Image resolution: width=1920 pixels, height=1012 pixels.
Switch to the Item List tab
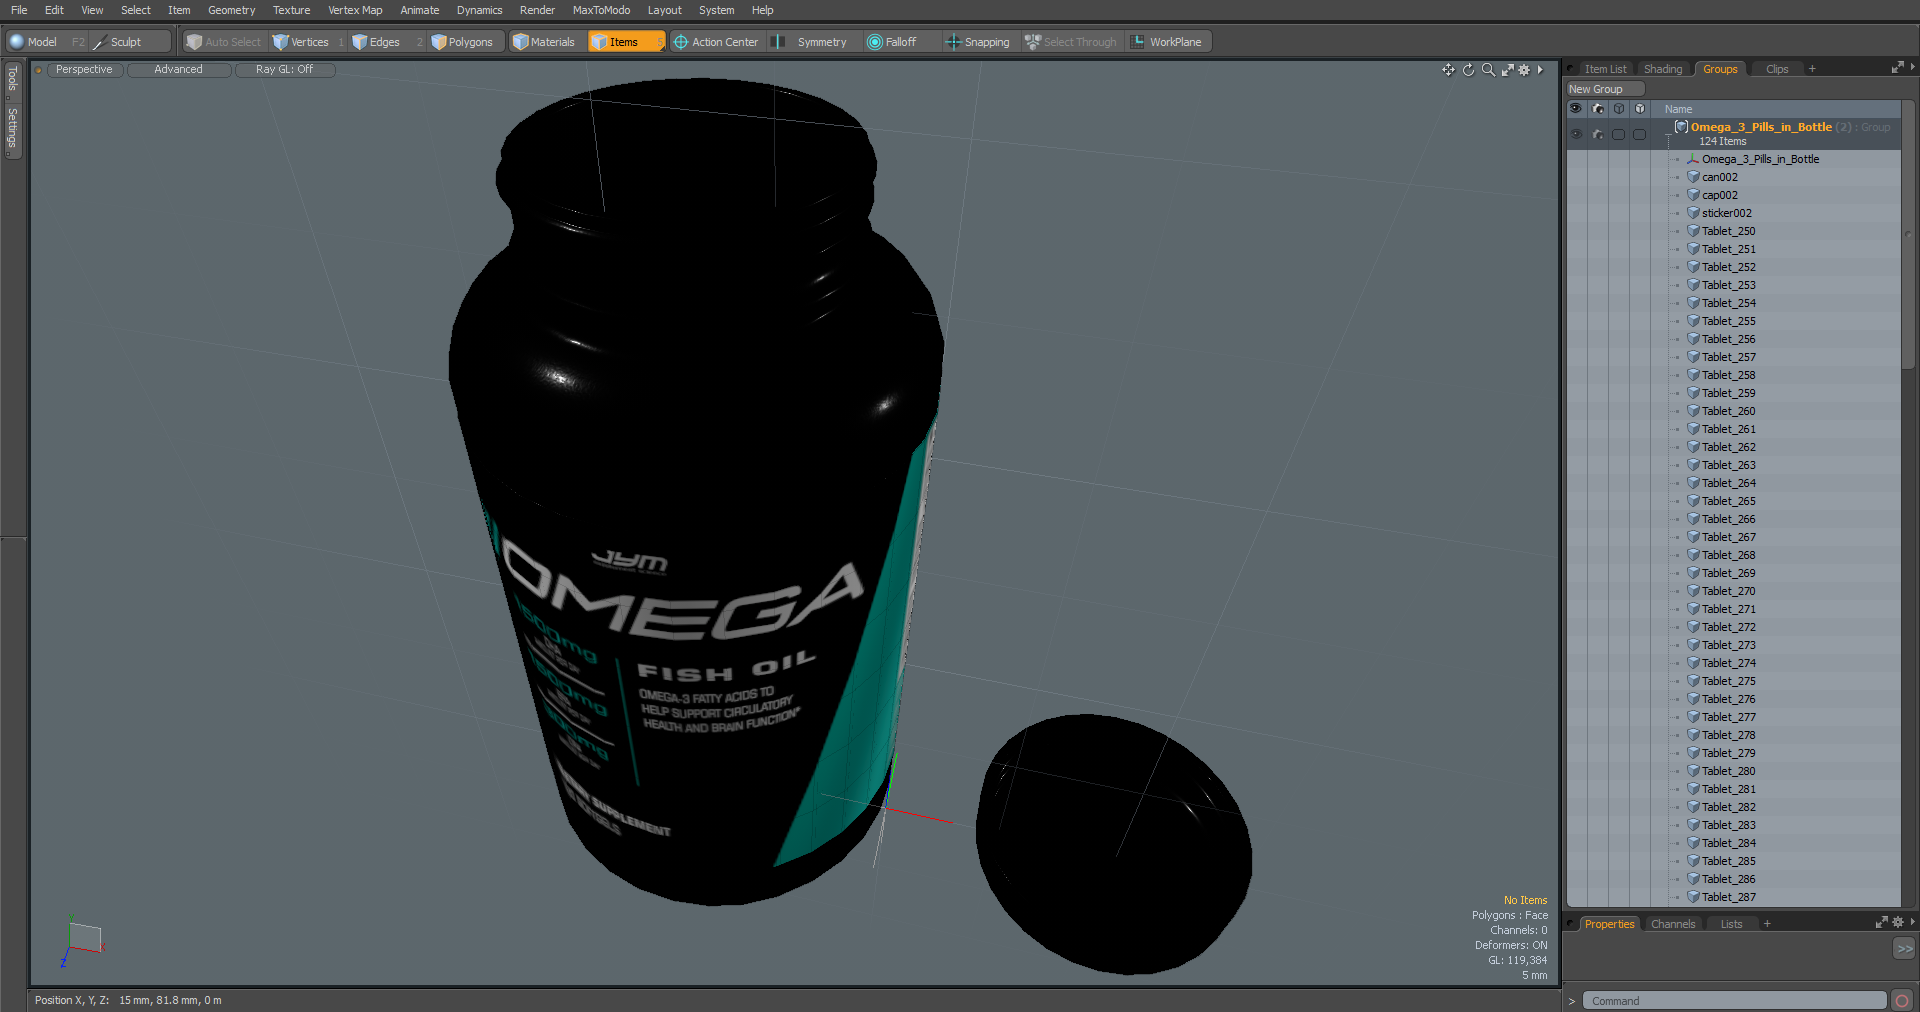pos(1605,69)
